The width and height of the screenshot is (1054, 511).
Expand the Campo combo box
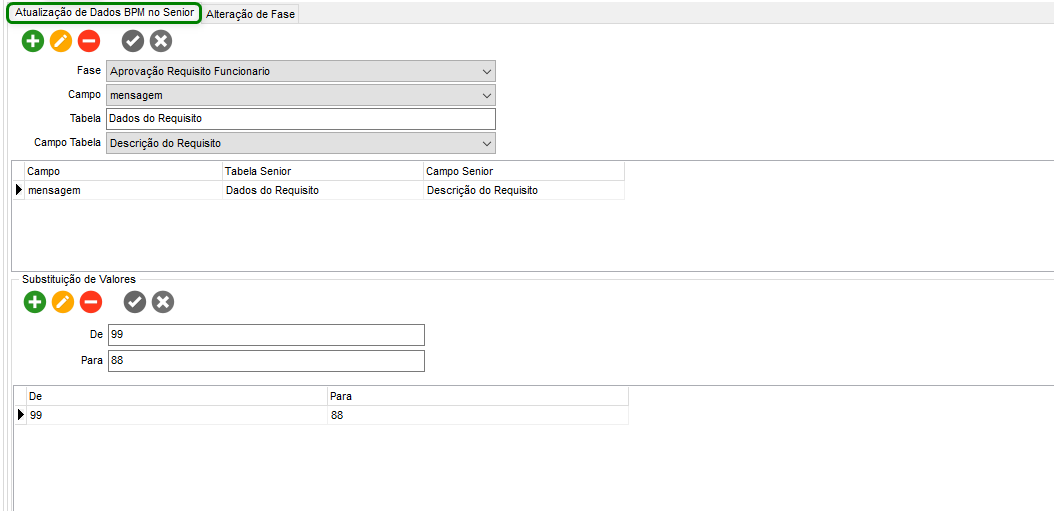[487, 95]
